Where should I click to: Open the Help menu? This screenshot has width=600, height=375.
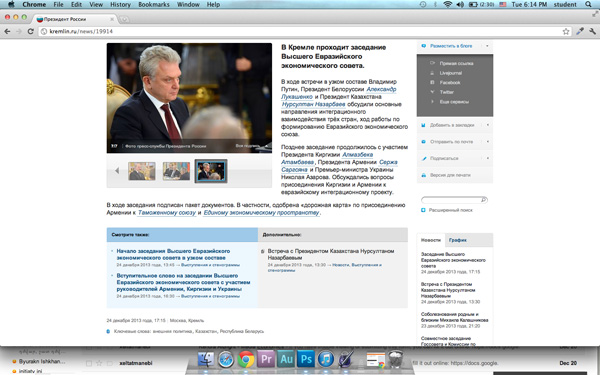(x=213, y=5)
